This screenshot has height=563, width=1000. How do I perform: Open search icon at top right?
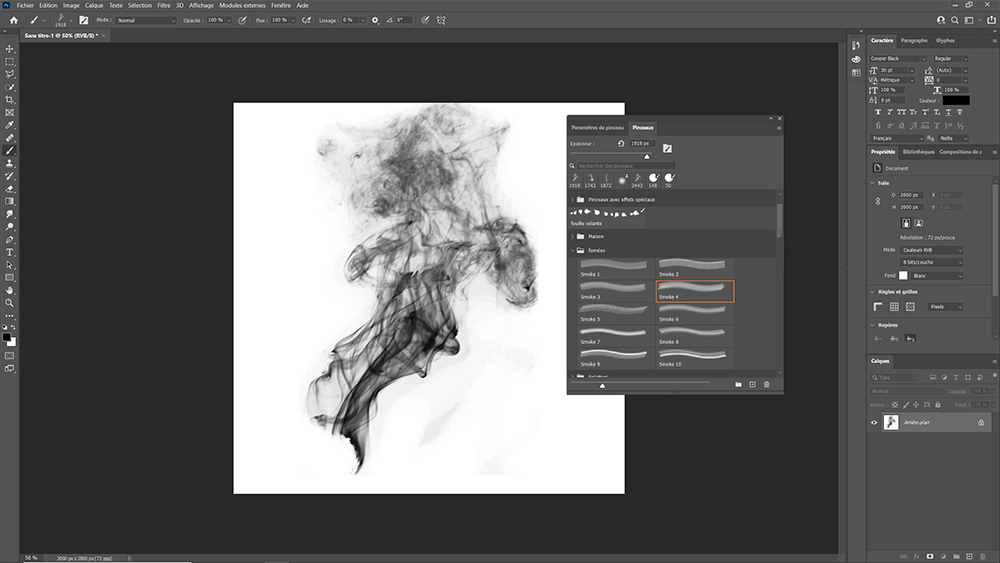pos(955,20)
